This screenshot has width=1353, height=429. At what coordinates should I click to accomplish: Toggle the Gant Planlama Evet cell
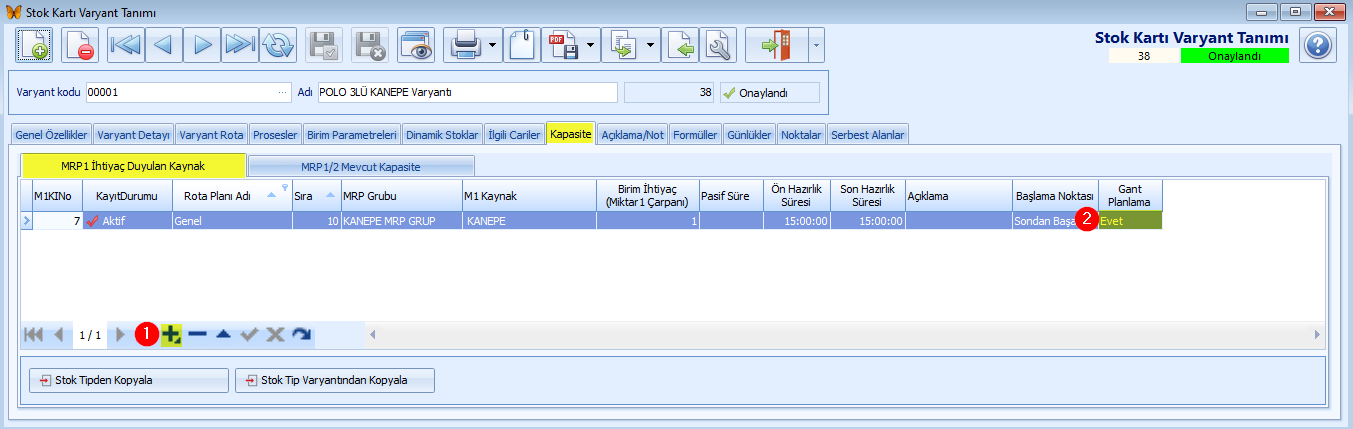(x=1130, y=221)
